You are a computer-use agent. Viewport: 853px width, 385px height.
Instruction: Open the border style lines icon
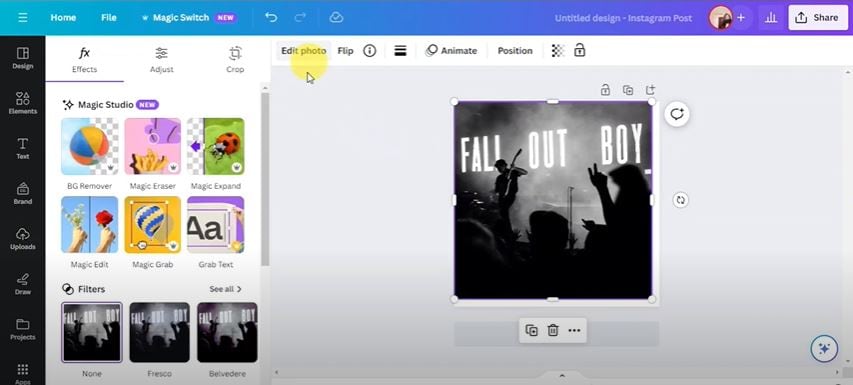[x=400, y=51]
